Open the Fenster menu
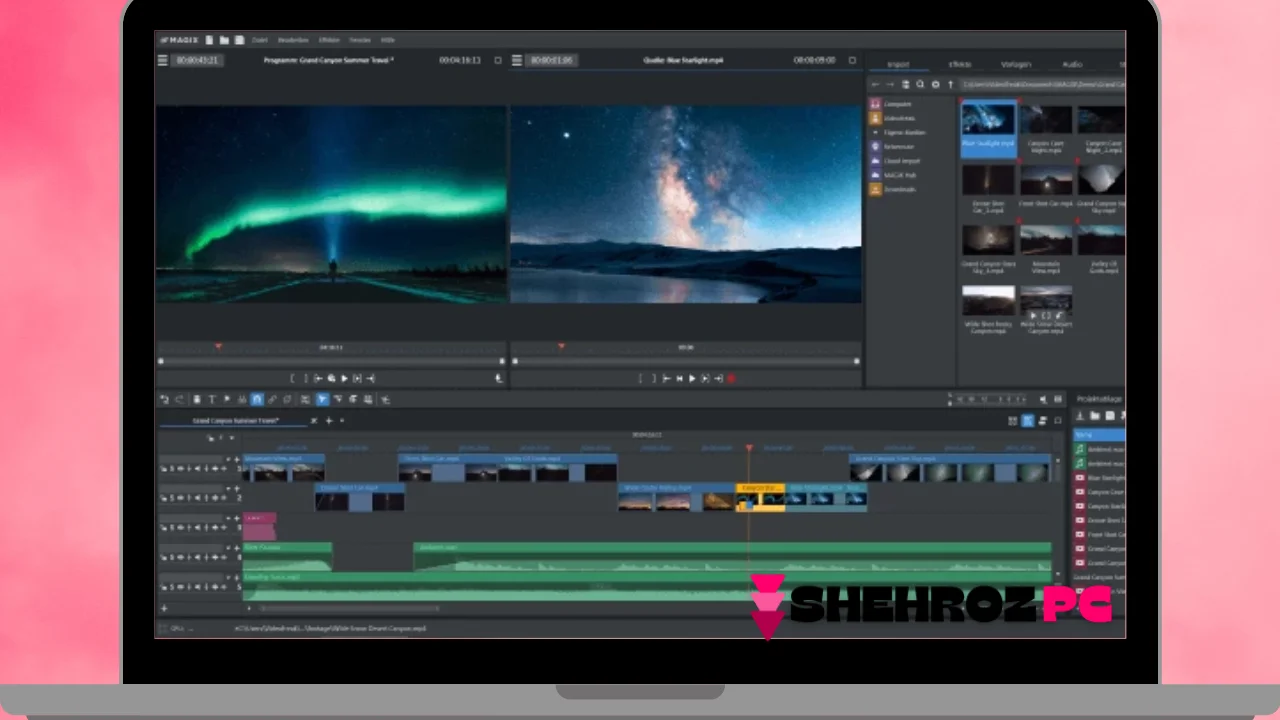 point(360,40)
